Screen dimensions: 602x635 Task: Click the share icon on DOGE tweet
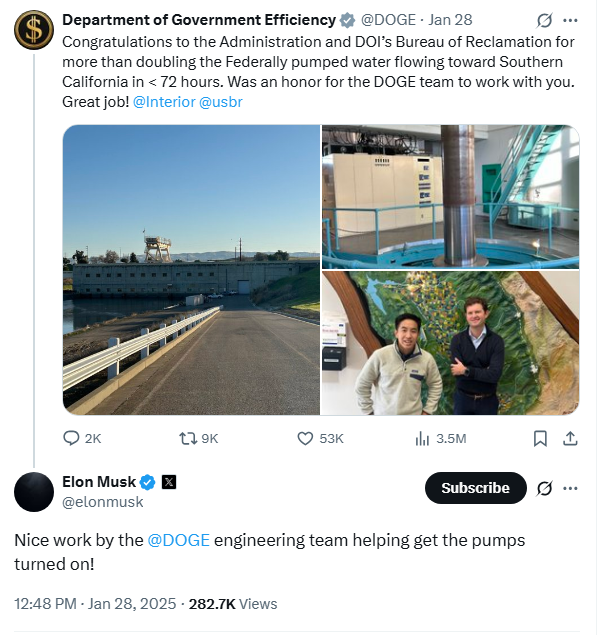pyautogui.click(x=570, y=438)
